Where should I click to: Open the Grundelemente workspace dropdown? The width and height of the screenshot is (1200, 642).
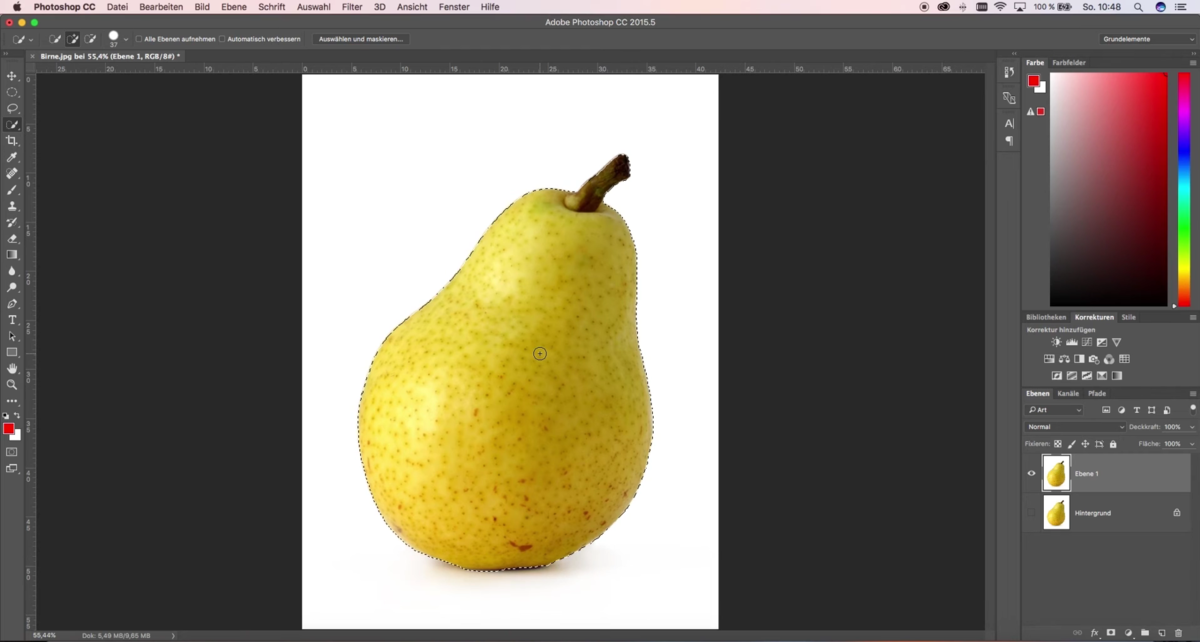(1148, 39)
